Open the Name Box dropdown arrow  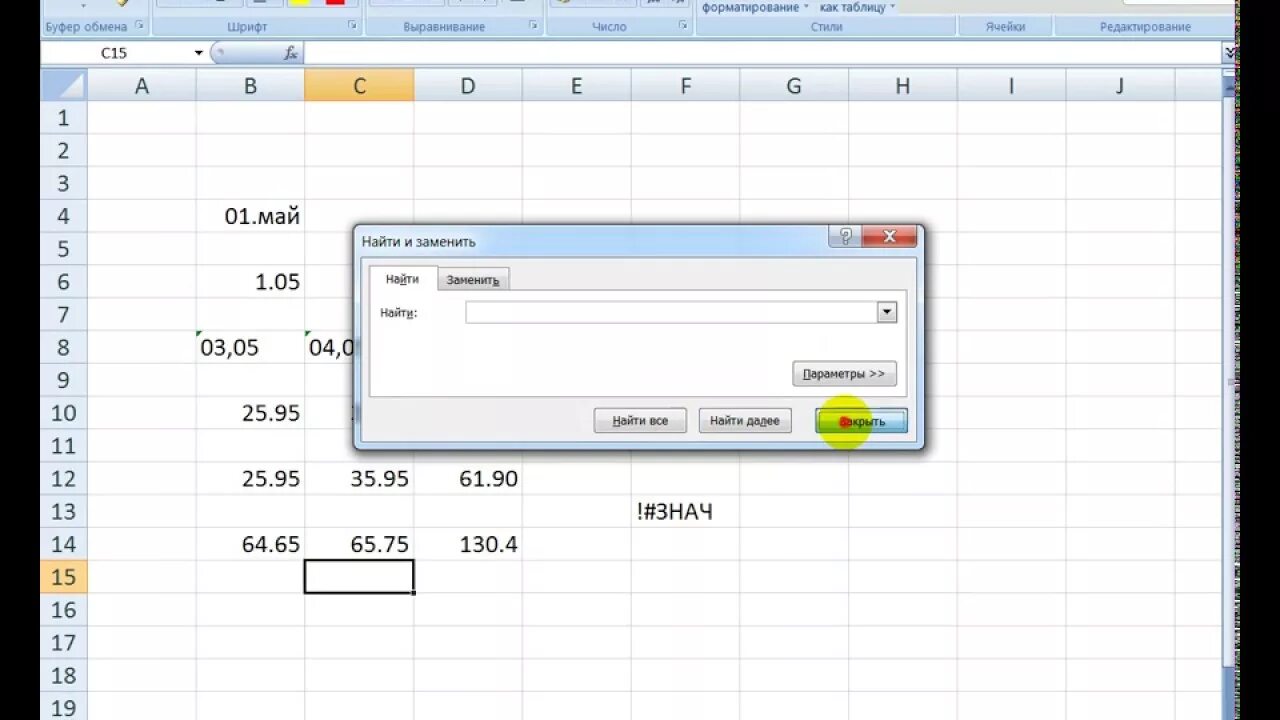(x=199, y=53)
